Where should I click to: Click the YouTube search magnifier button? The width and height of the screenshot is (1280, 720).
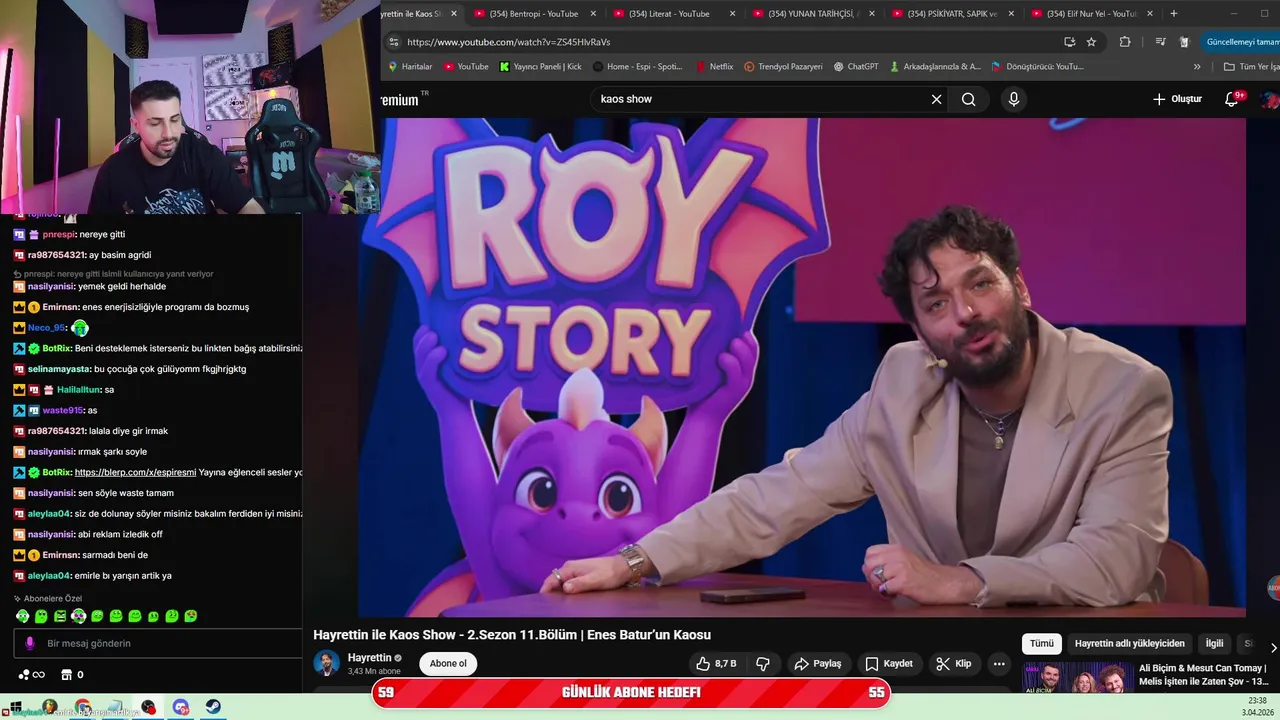point(968,99)
